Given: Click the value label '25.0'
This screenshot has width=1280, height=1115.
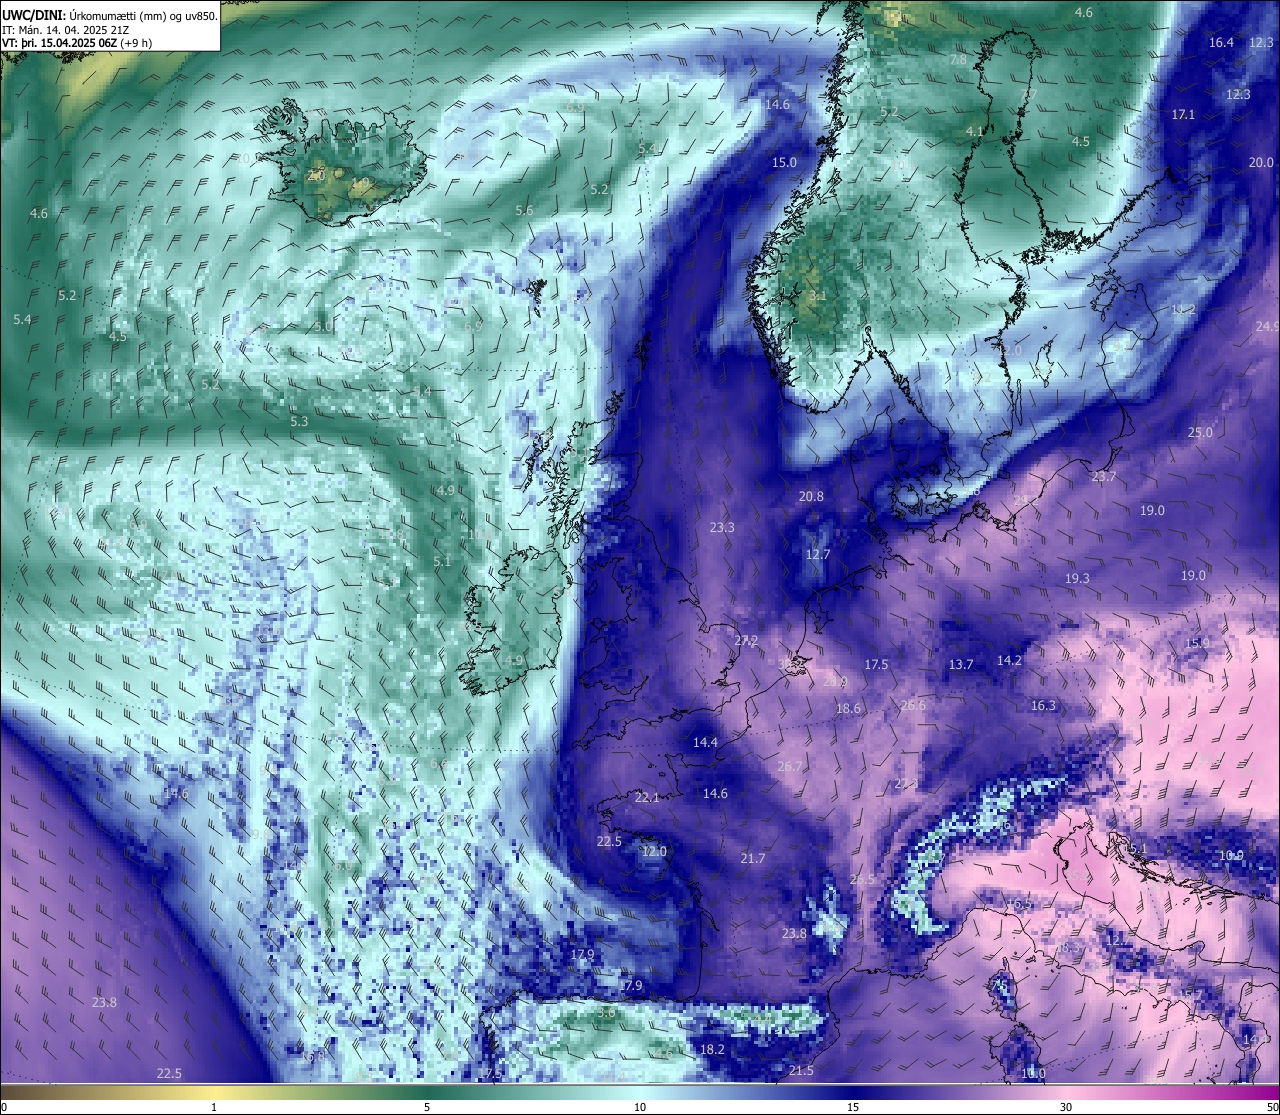Looking at the screenshot, I should click(1200, 432).
